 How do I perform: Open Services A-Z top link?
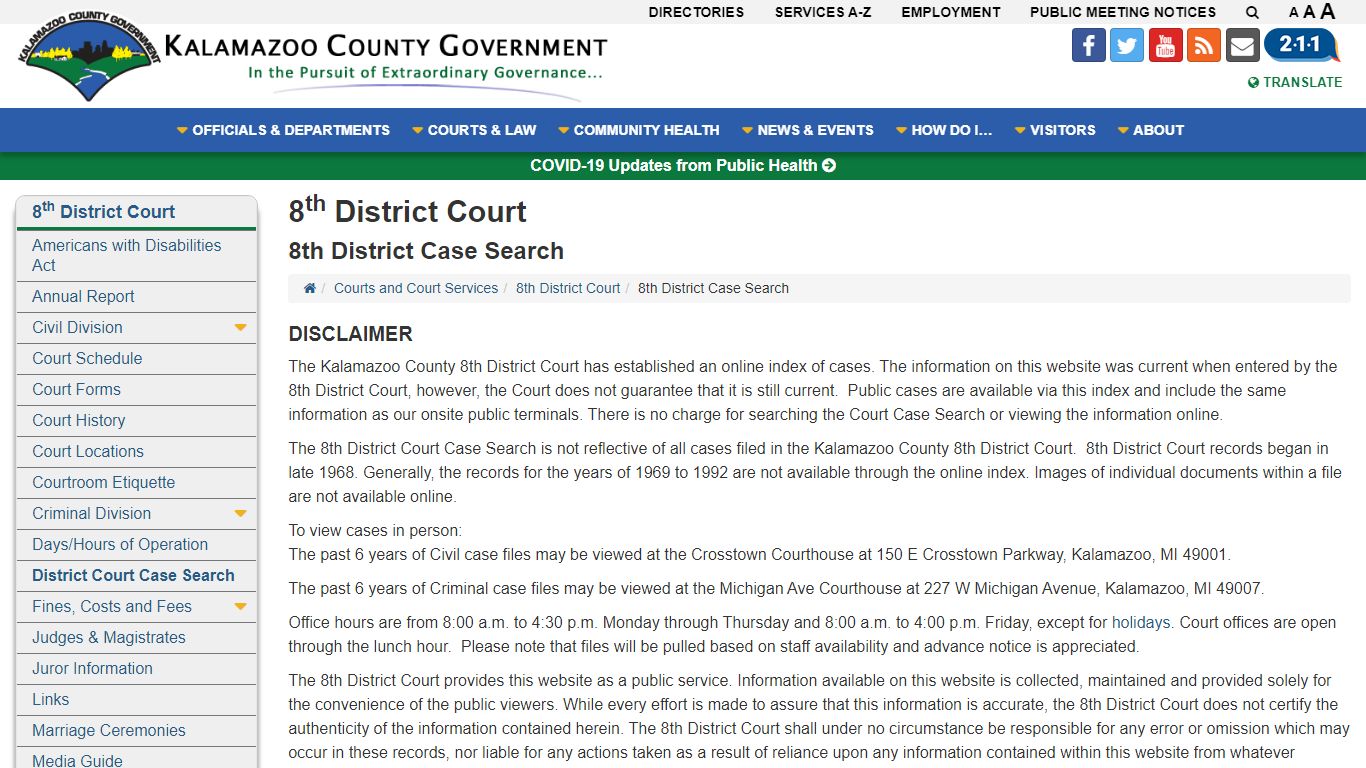tap(823, 12)
